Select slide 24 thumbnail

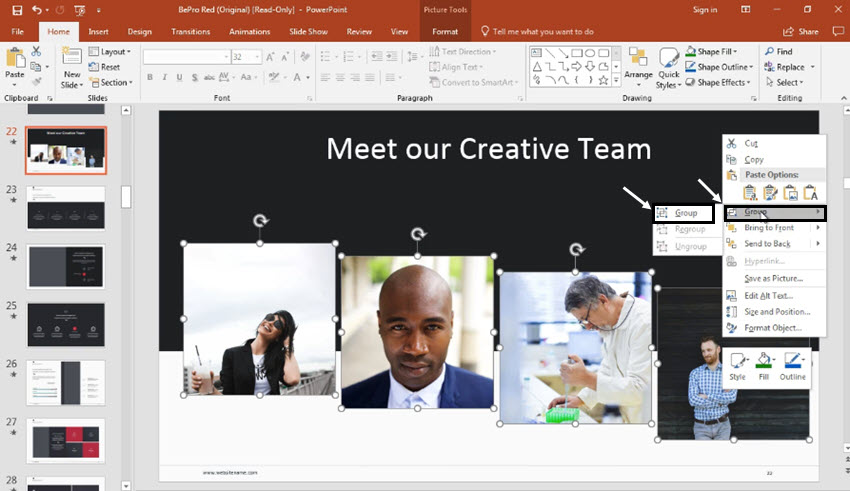65,266
